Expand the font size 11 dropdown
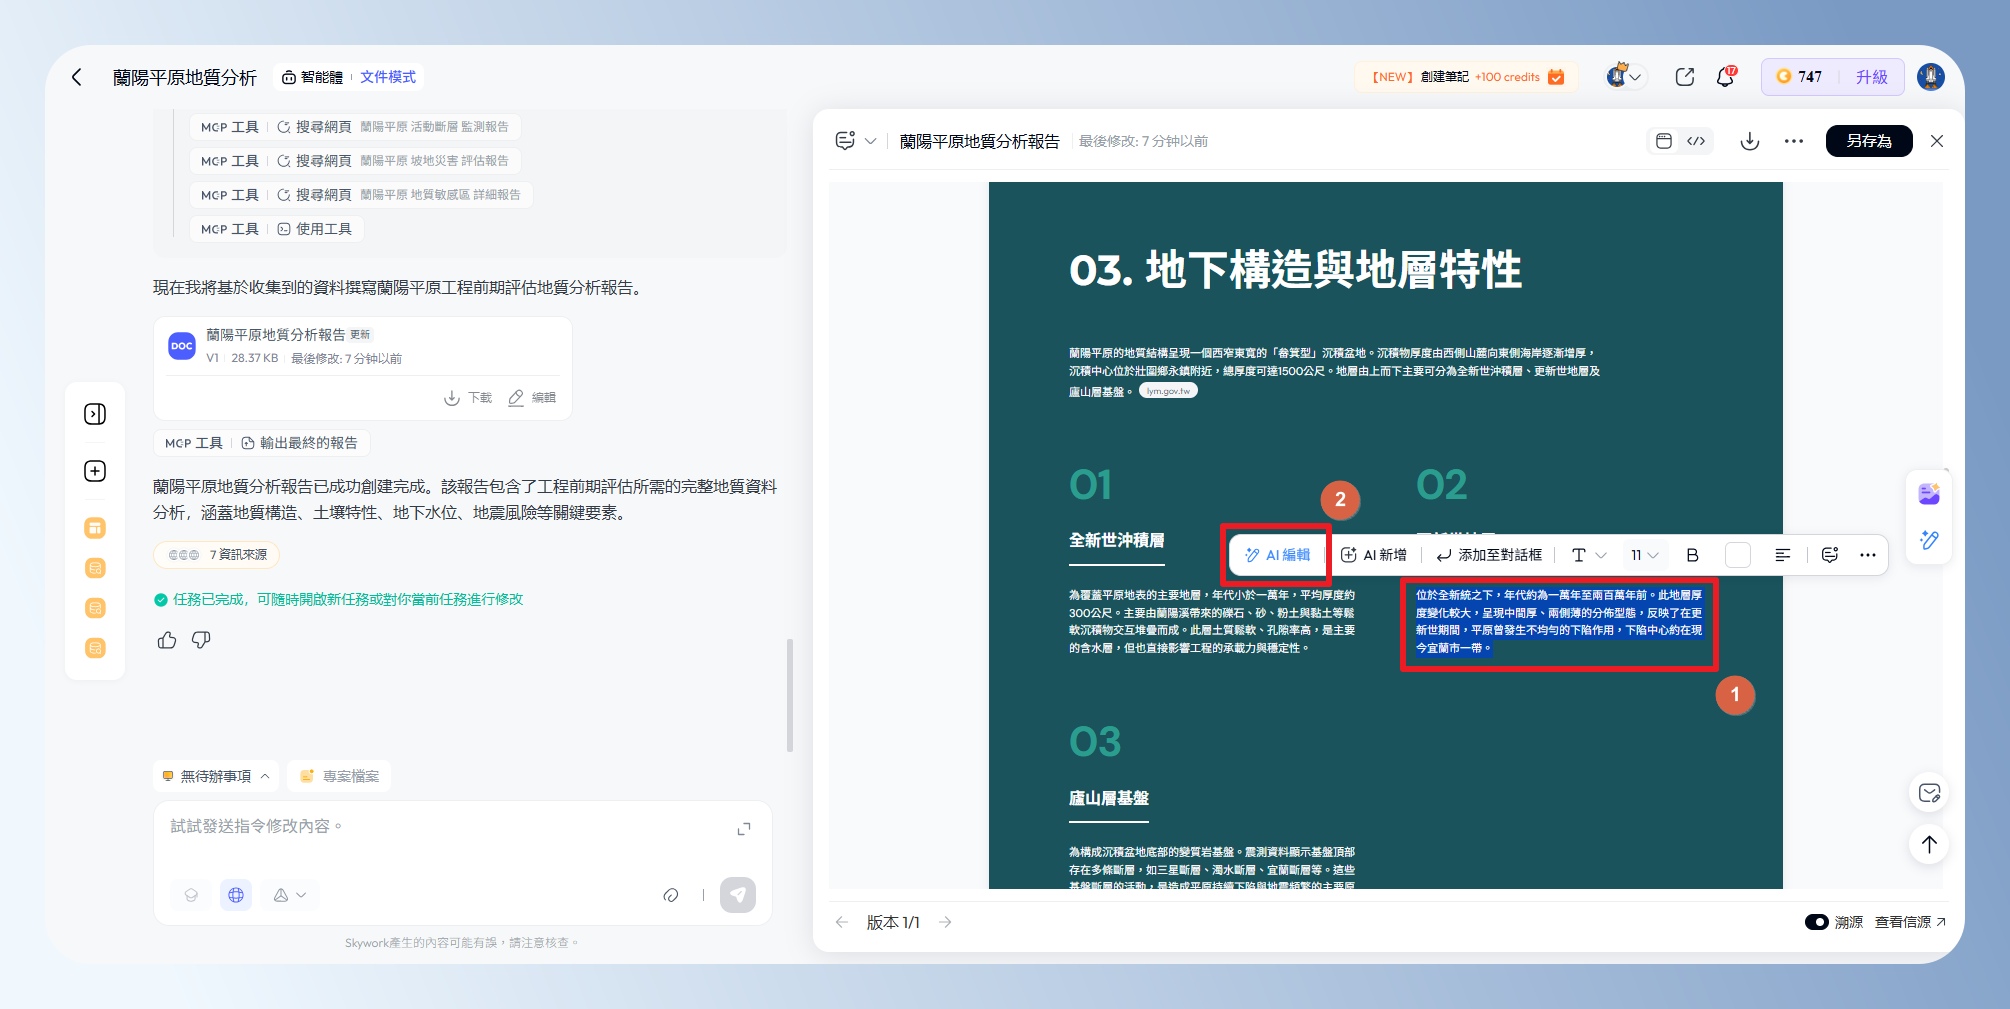Viewport: 2010px width, 1009px height. (1644, 555)
